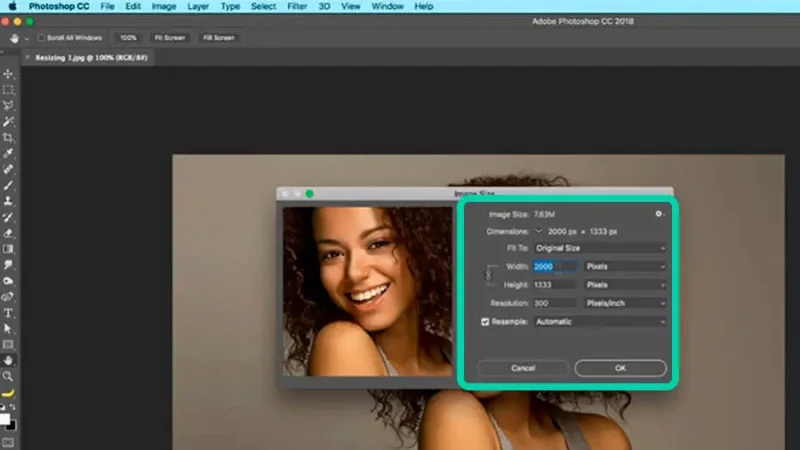Open the View menu

click(x=351, y=6)
